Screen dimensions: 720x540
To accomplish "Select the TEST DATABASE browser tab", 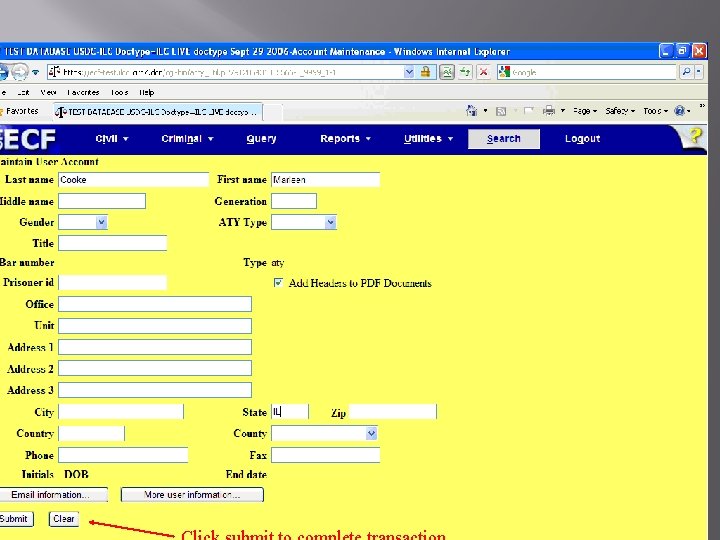I will (x=158, y=112).
